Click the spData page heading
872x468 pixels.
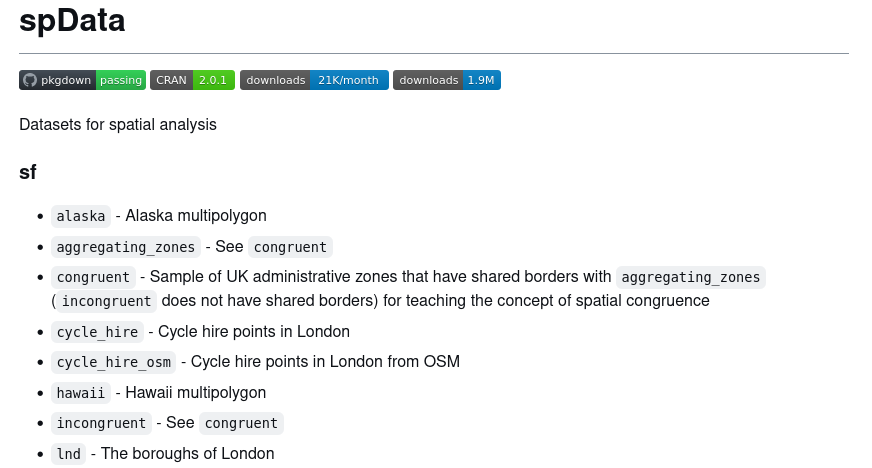72,21
